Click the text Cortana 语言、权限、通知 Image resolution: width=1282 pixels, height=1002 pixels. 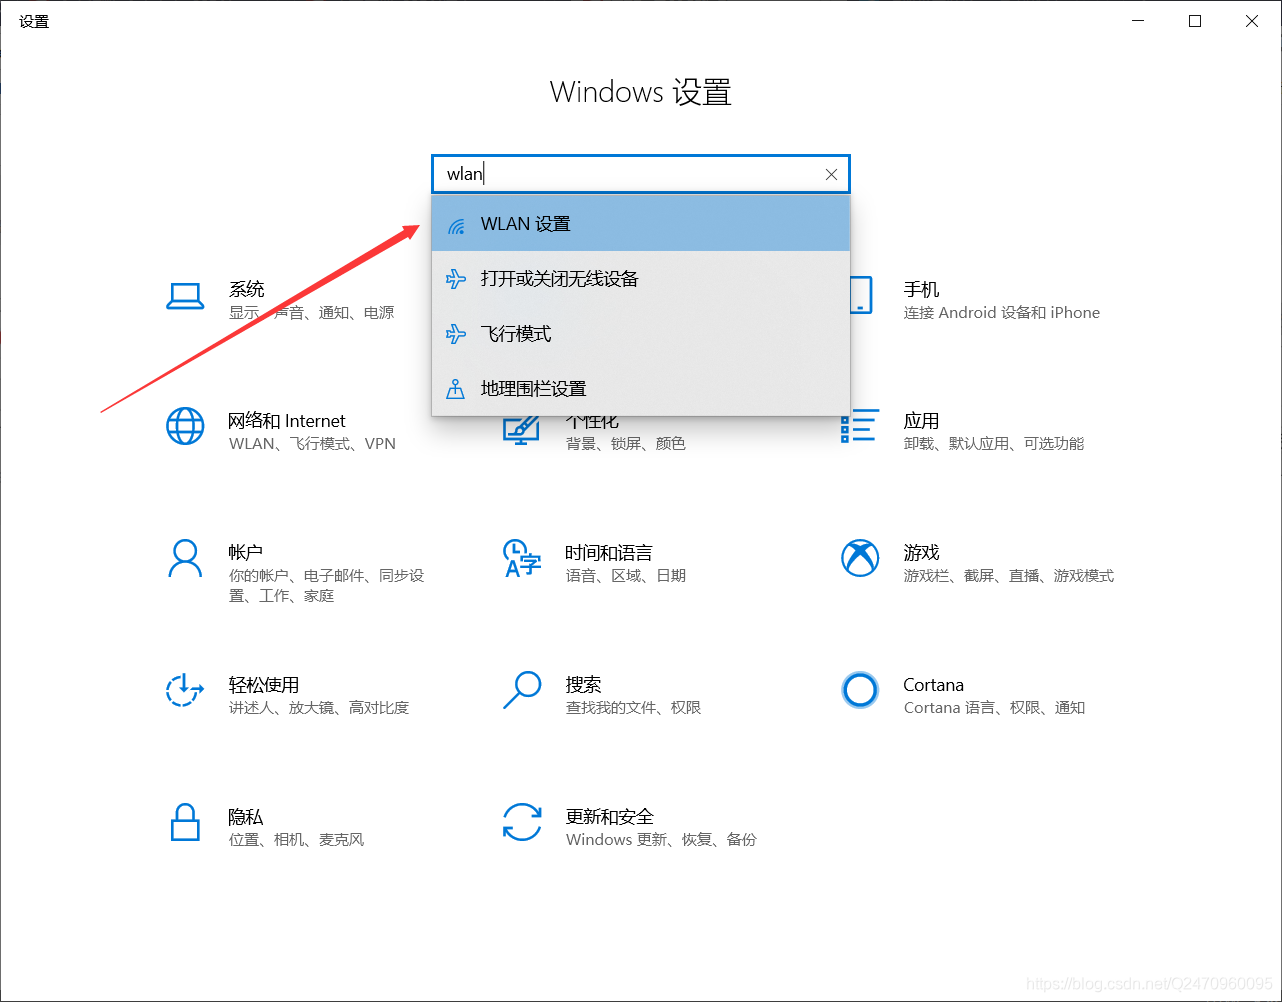click(x=995, y=708)
